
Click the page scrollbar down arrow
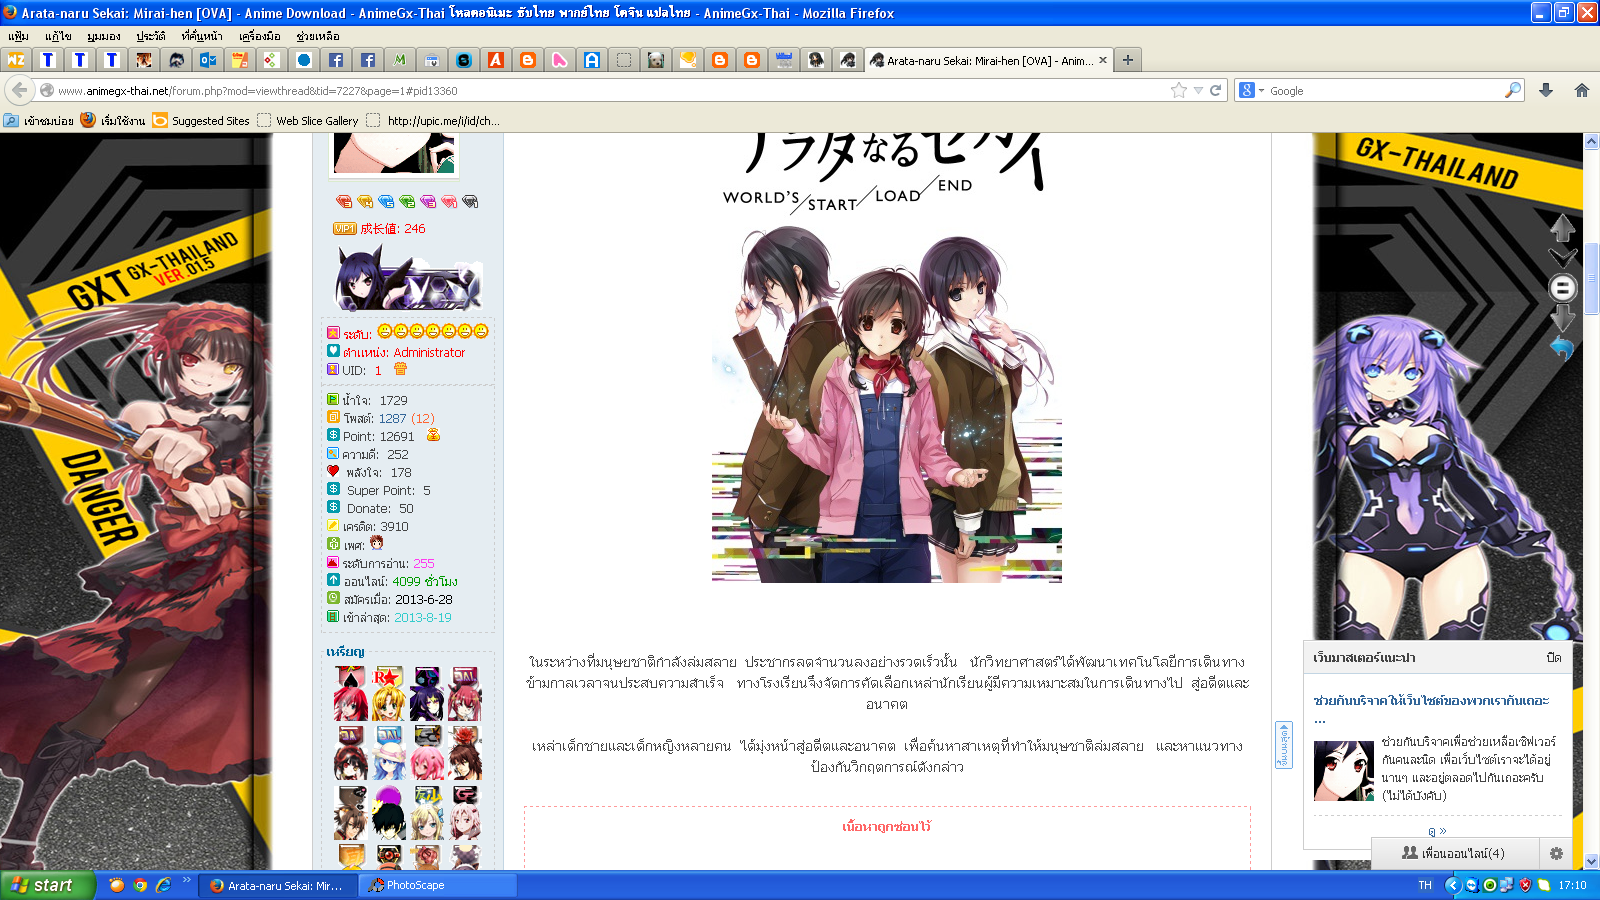click(x=1591, y=861)
